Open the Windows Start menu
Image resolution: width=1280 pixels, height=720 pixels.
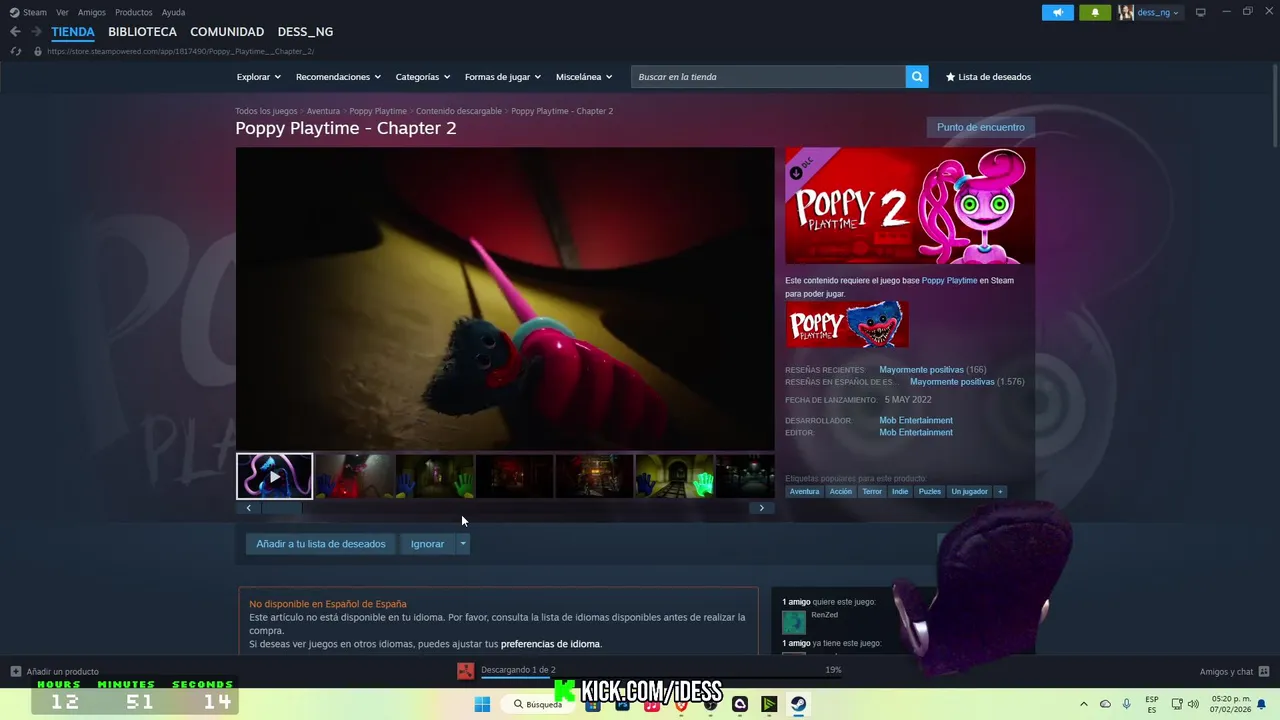[482, 704]
